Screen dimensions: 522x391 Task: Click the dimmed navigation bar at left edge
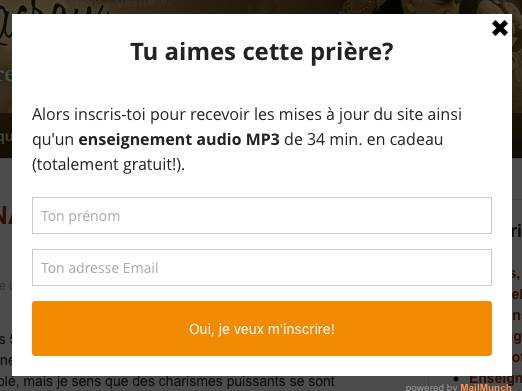[6, 135]
